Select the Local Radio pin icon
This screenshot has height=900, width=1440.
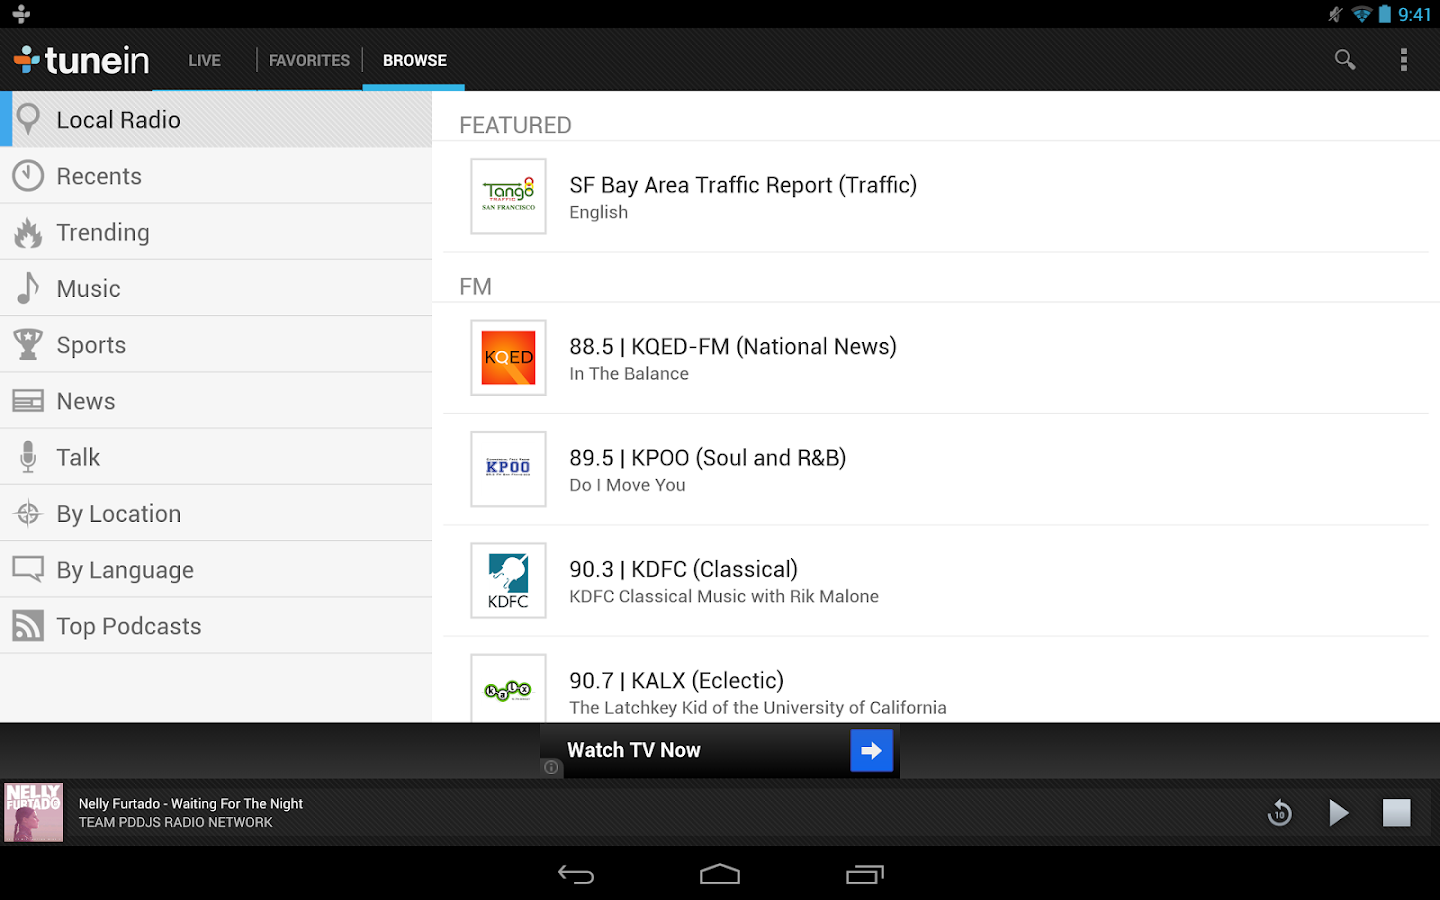point(28,119)
